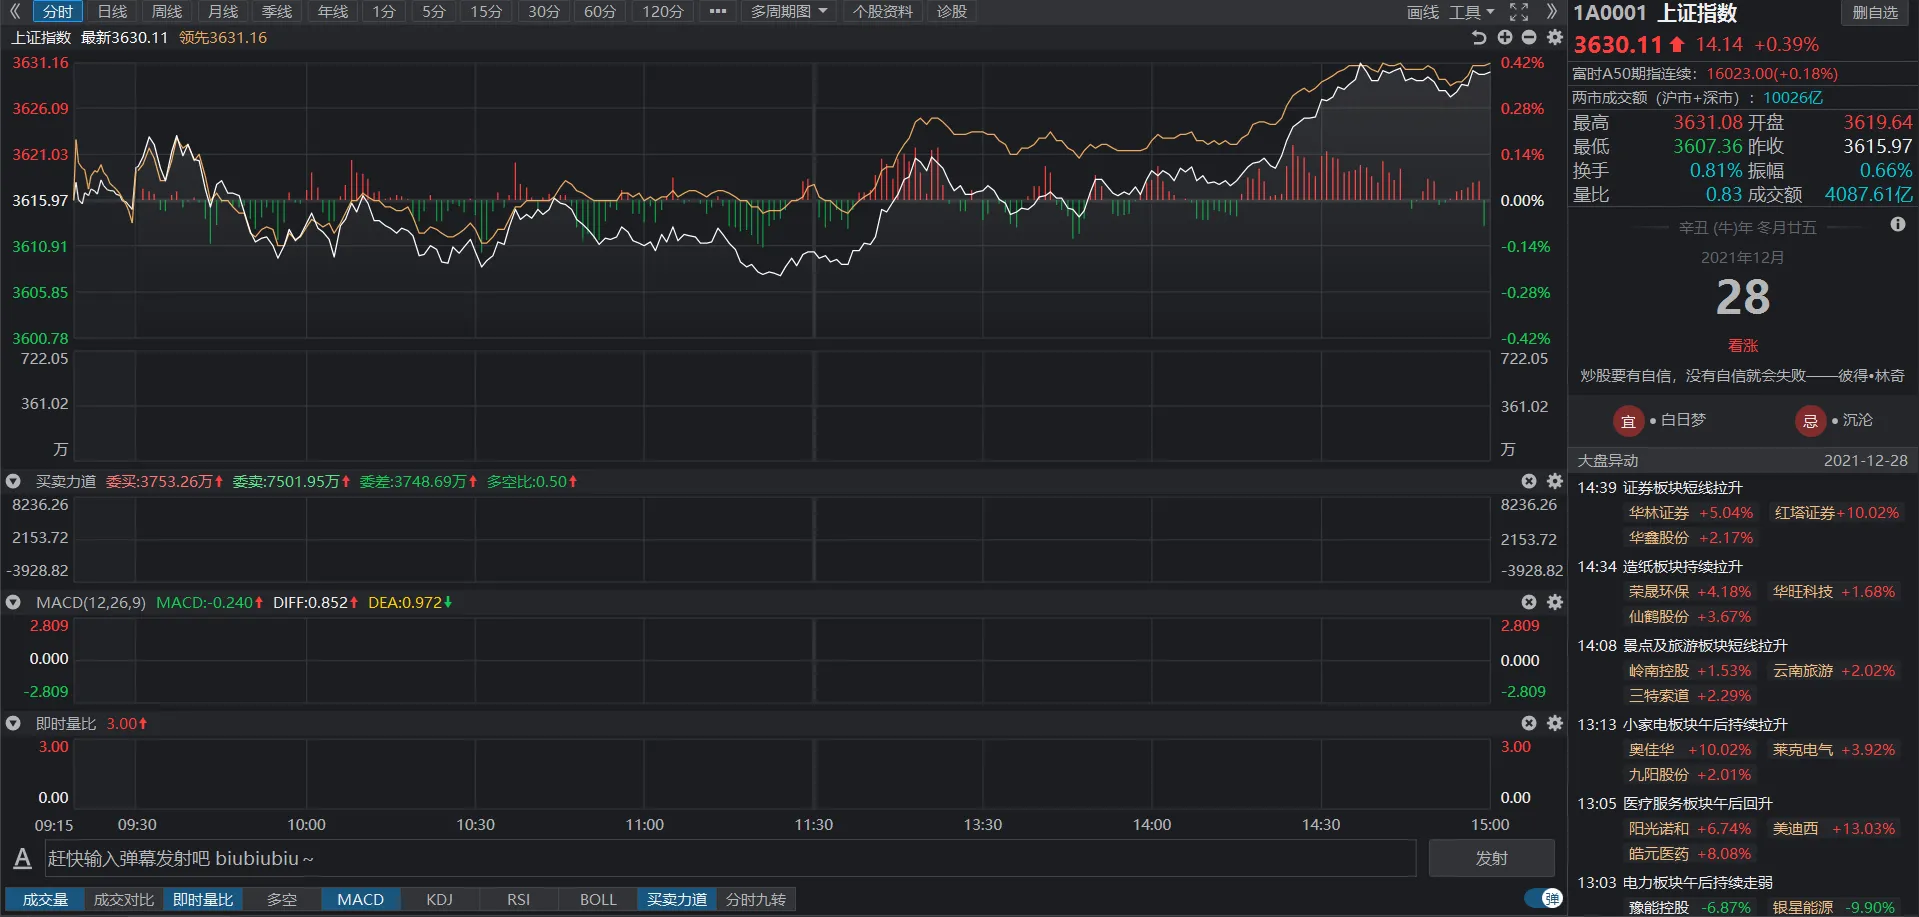This screenshot has height=917, width=1919.
Task: Select the 15分 period tab
Action: [486, 12]
